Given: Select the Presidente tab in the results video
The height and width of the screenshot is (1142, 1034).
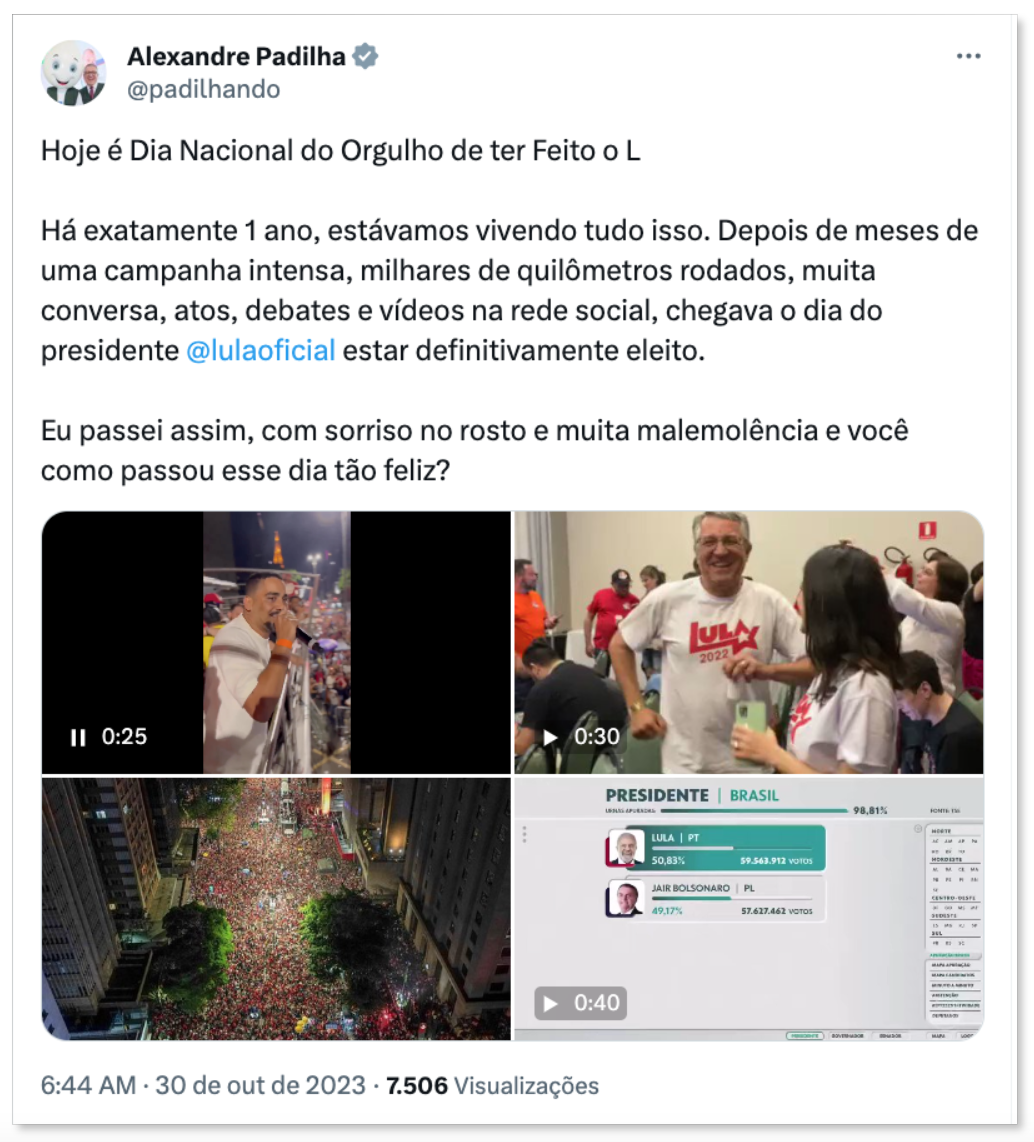Looking at the screenshot, I should (805, 1035).
